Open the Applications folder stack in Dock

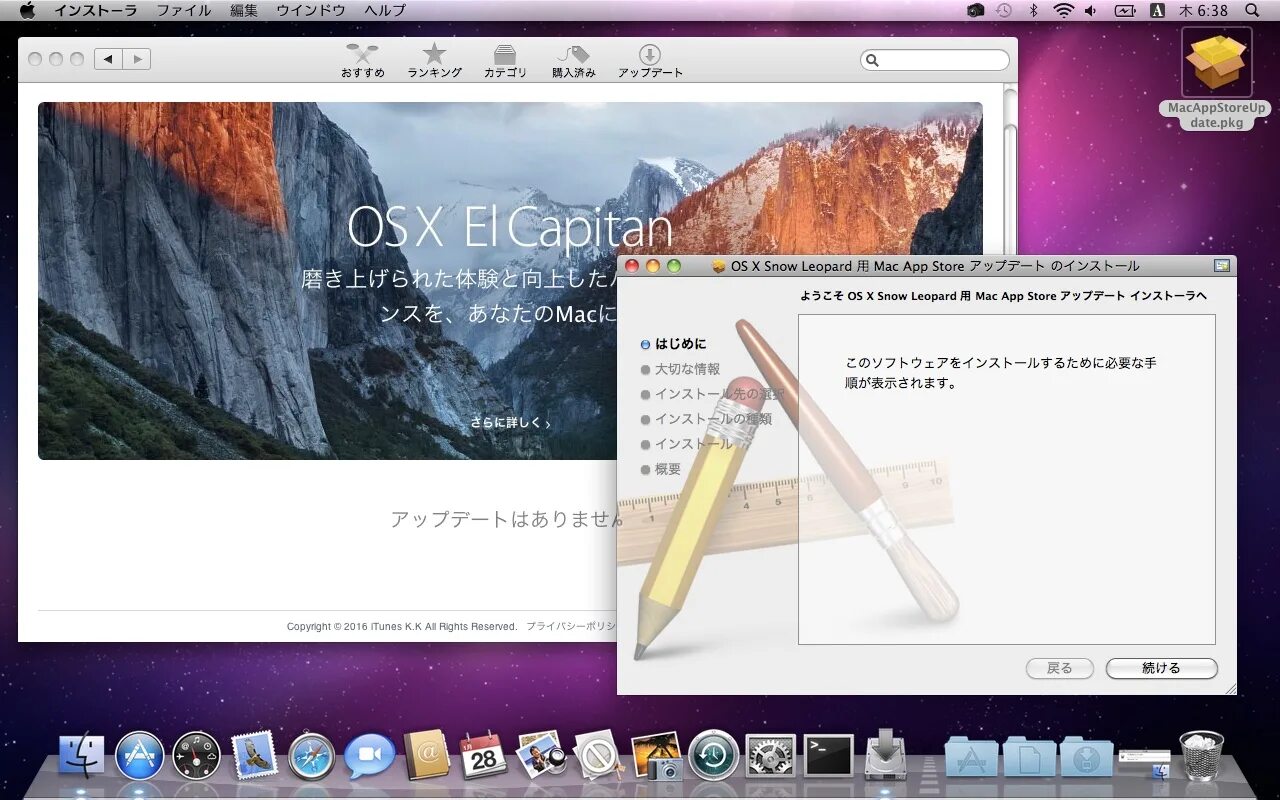[971, 757]
